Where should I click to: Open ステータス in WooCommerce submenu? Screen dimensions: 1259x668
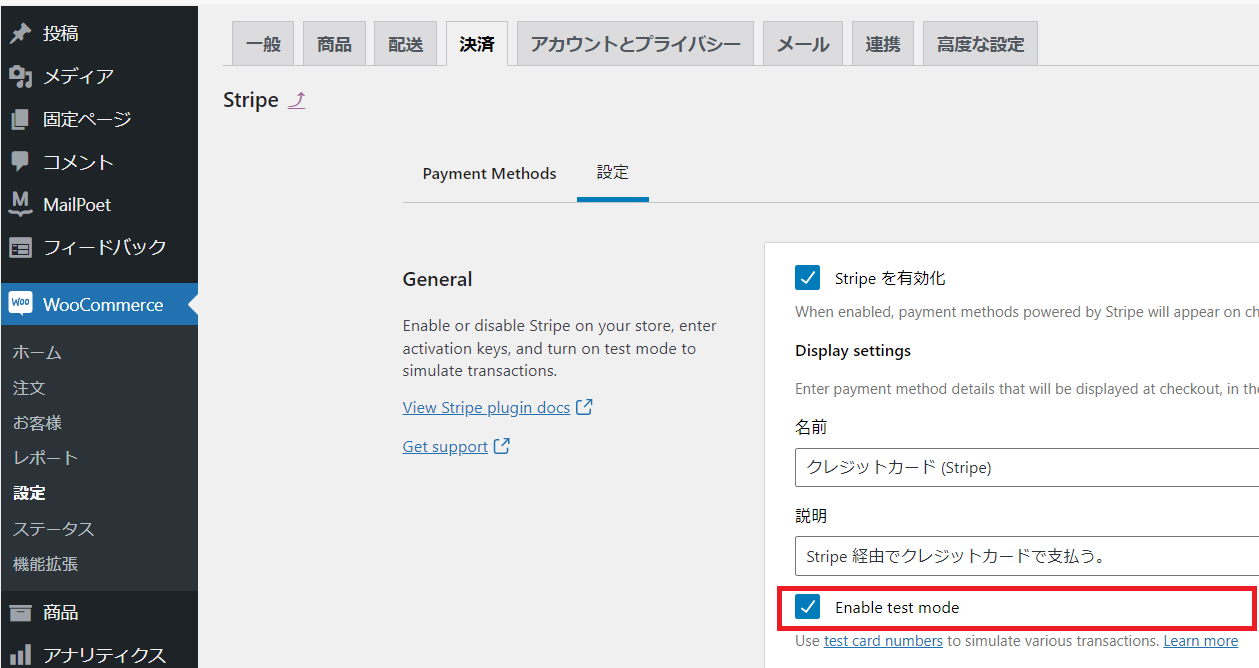[53, 528]
